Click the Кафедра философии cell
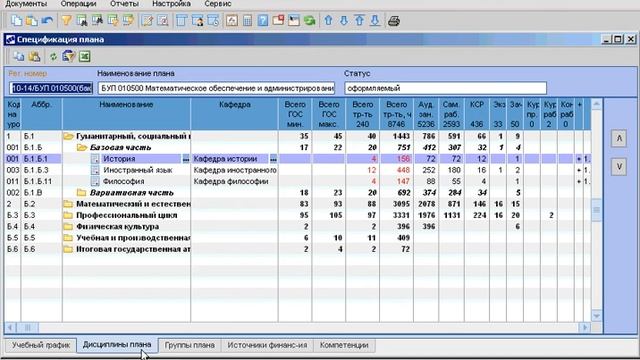The height and width of the screenshot is (360, 640). (x=234, y=181)
